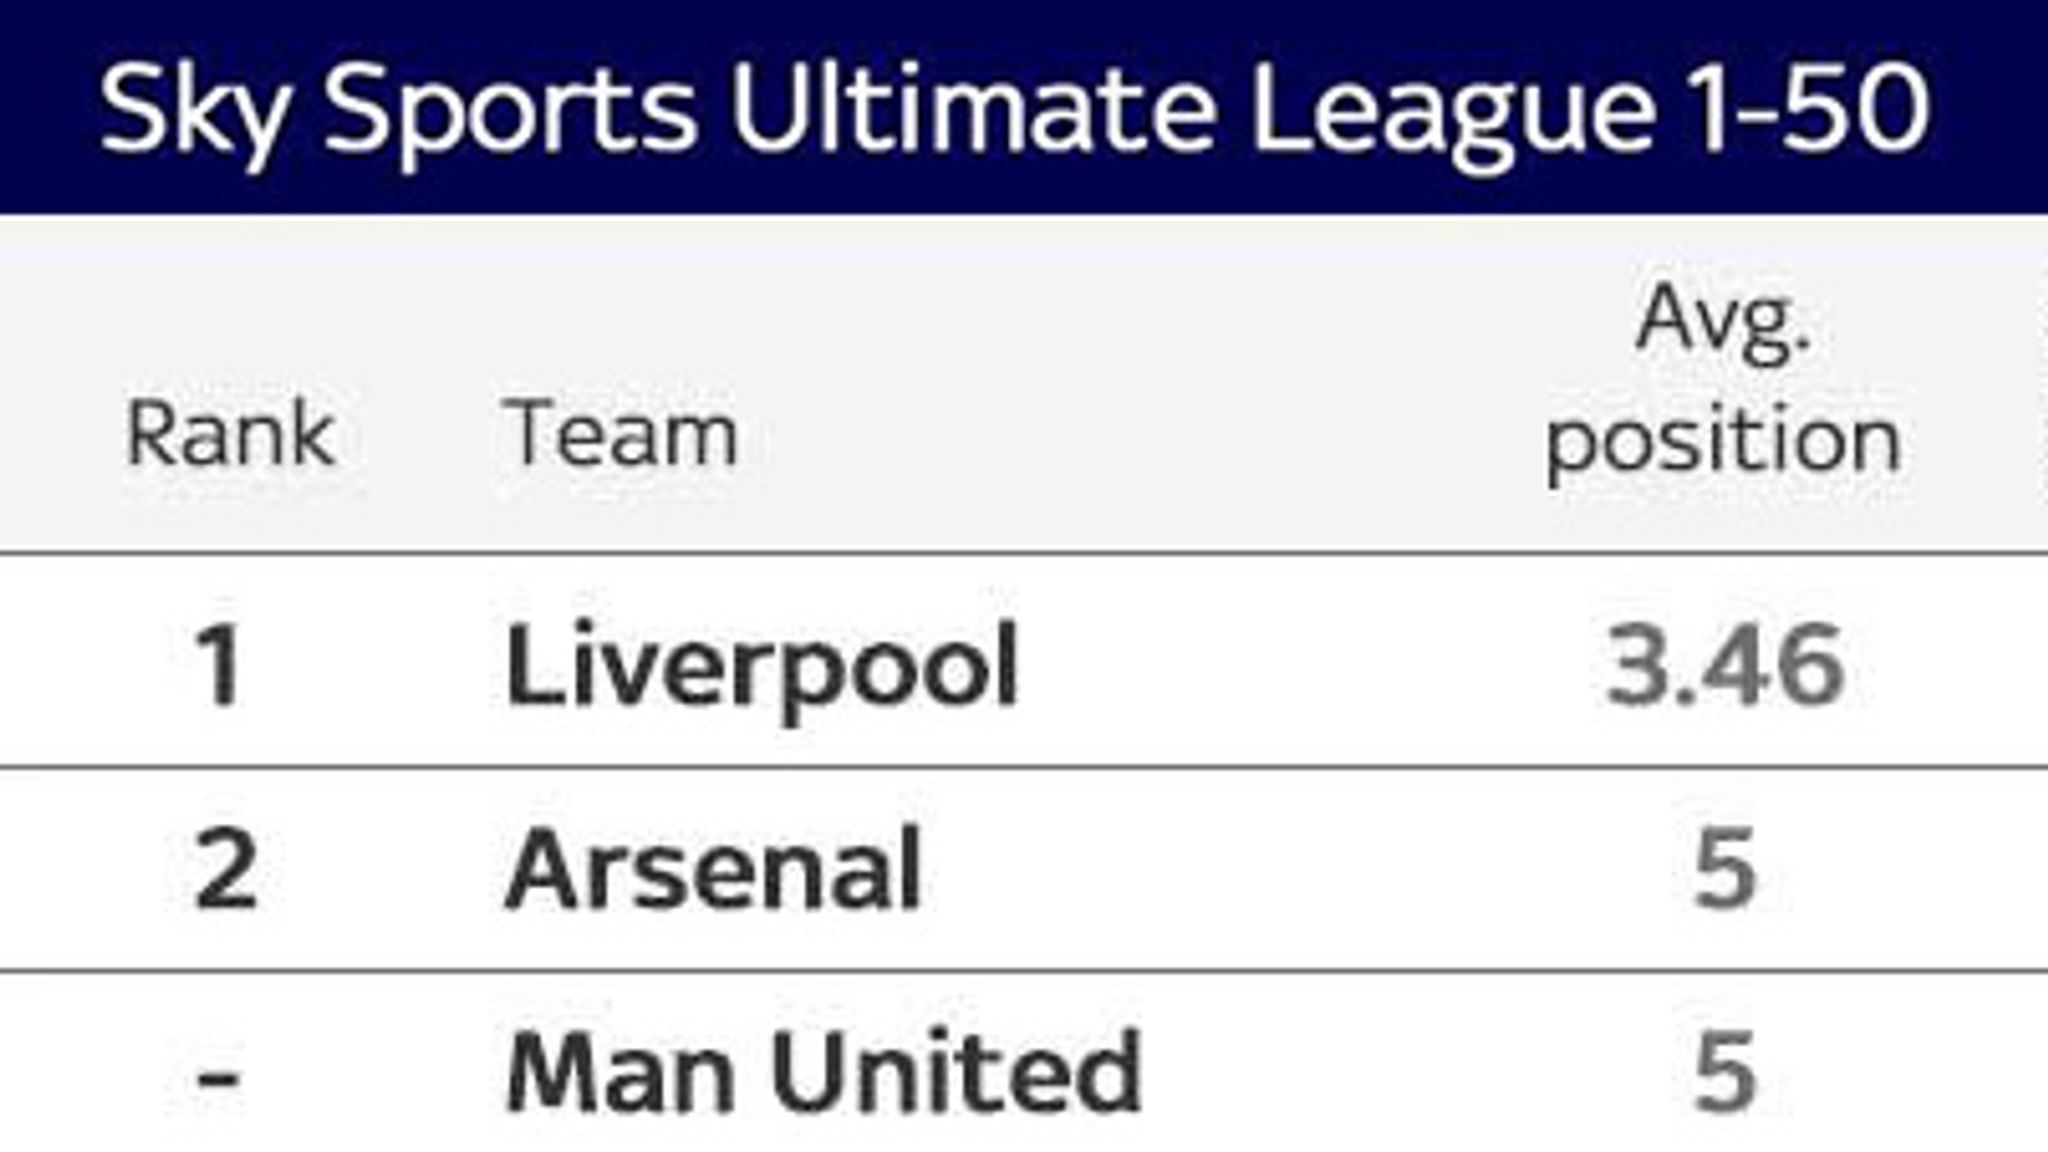The width and height of the screenshot is (2048, 1152).
Task: Click rank number 2 cell
Action: 225,870
